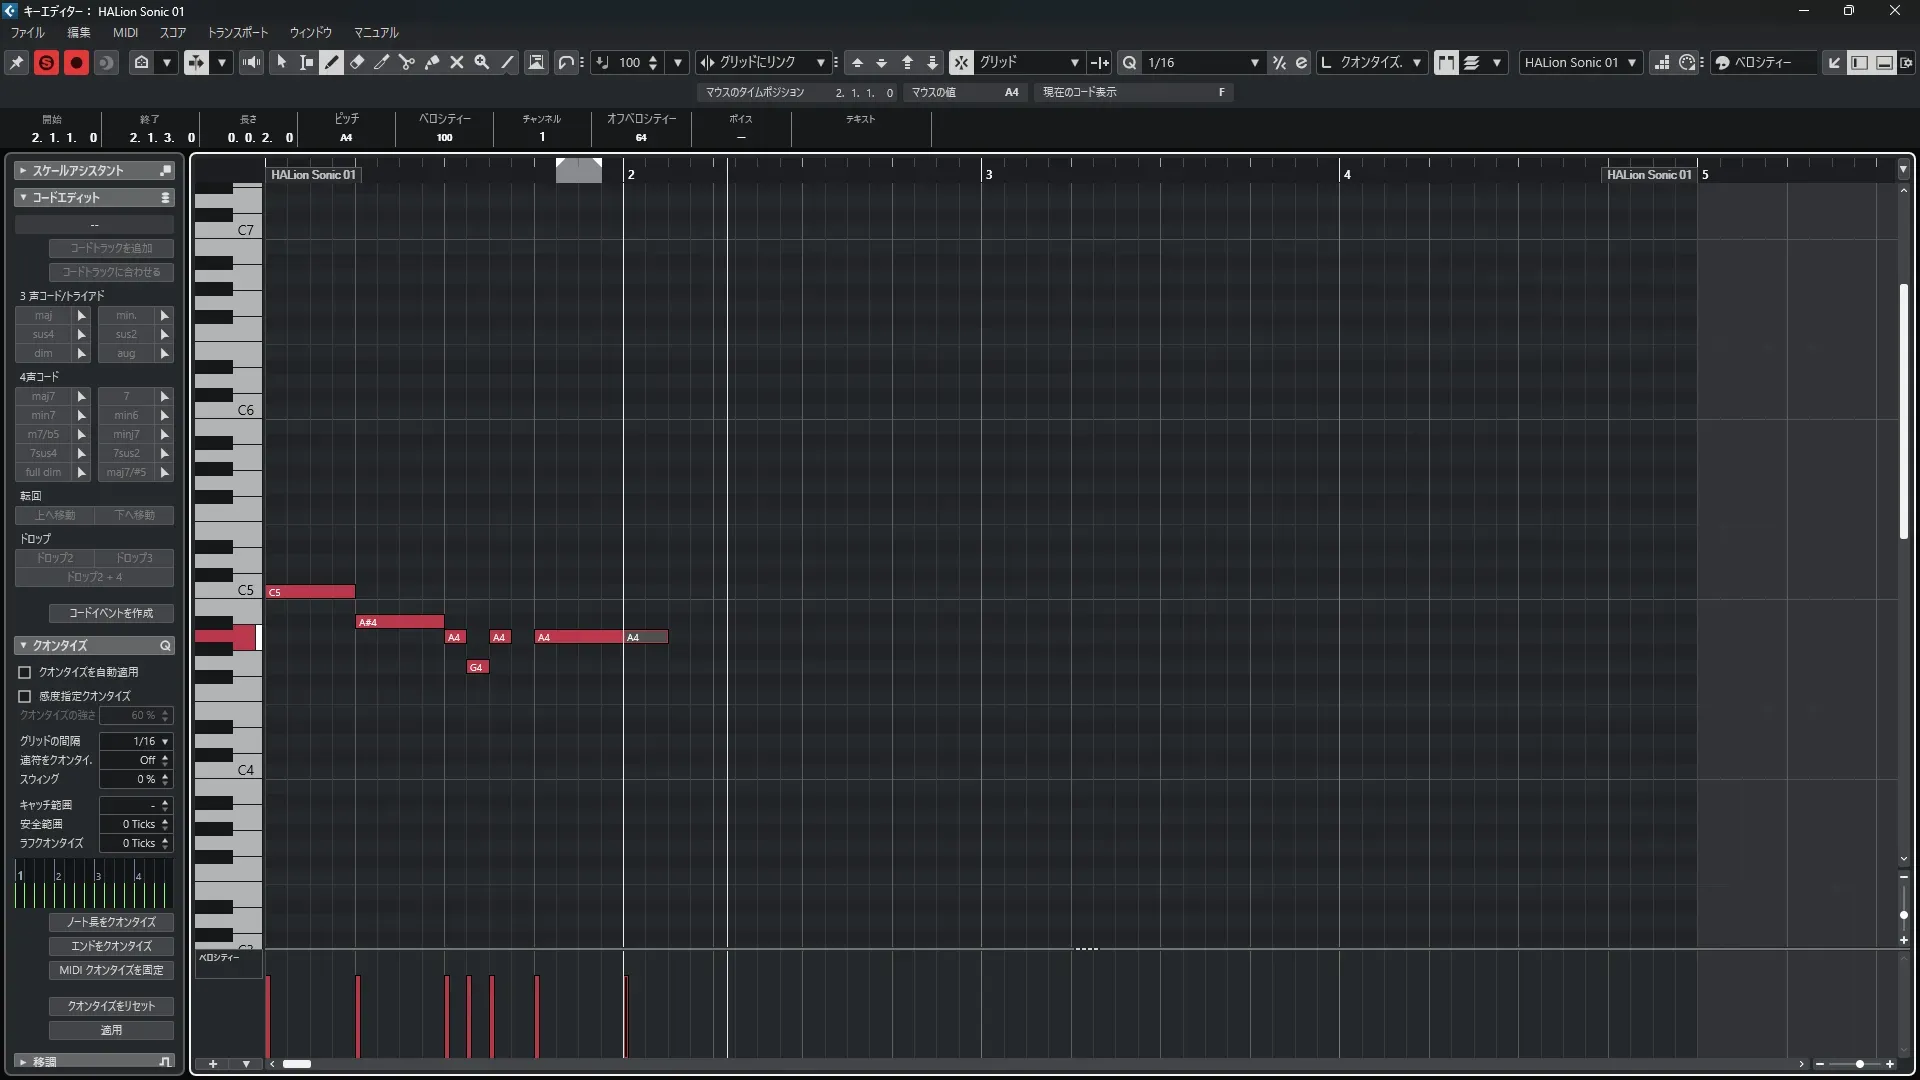1920x1080 pixels.
Task: Select the Zoom magnifier tool
Action: [x=482, y=62]
